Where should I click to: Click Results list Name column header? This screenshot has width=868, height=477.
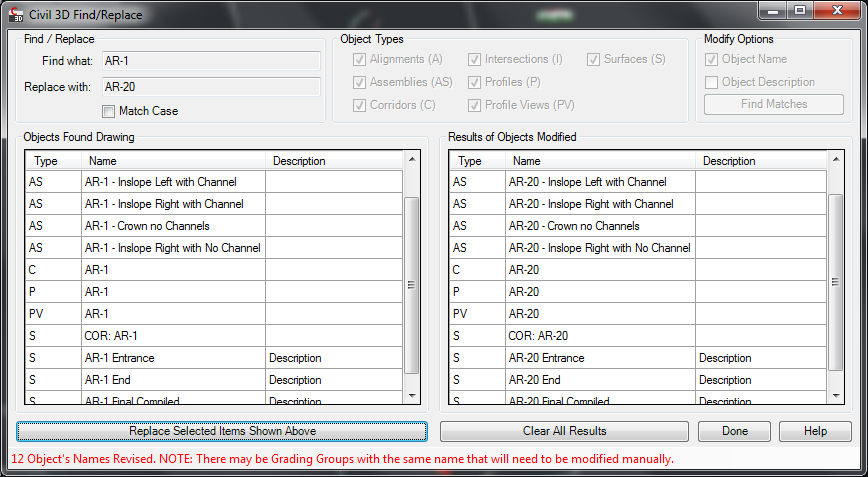[x=601, y=161]
